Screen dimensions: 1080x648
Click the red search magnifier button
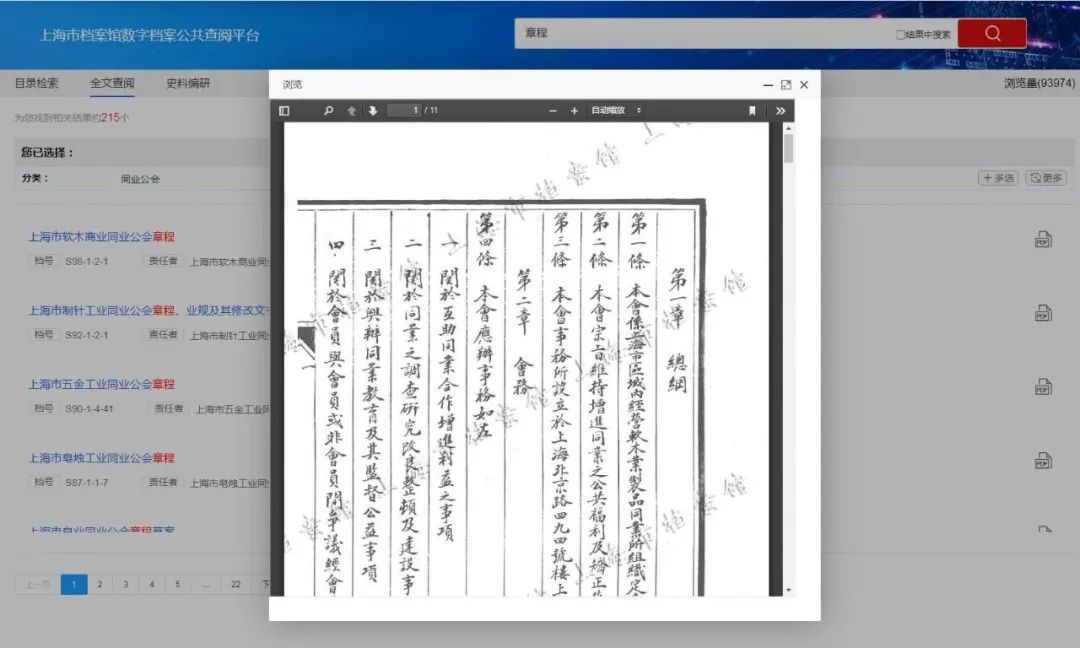pos(991,33)
